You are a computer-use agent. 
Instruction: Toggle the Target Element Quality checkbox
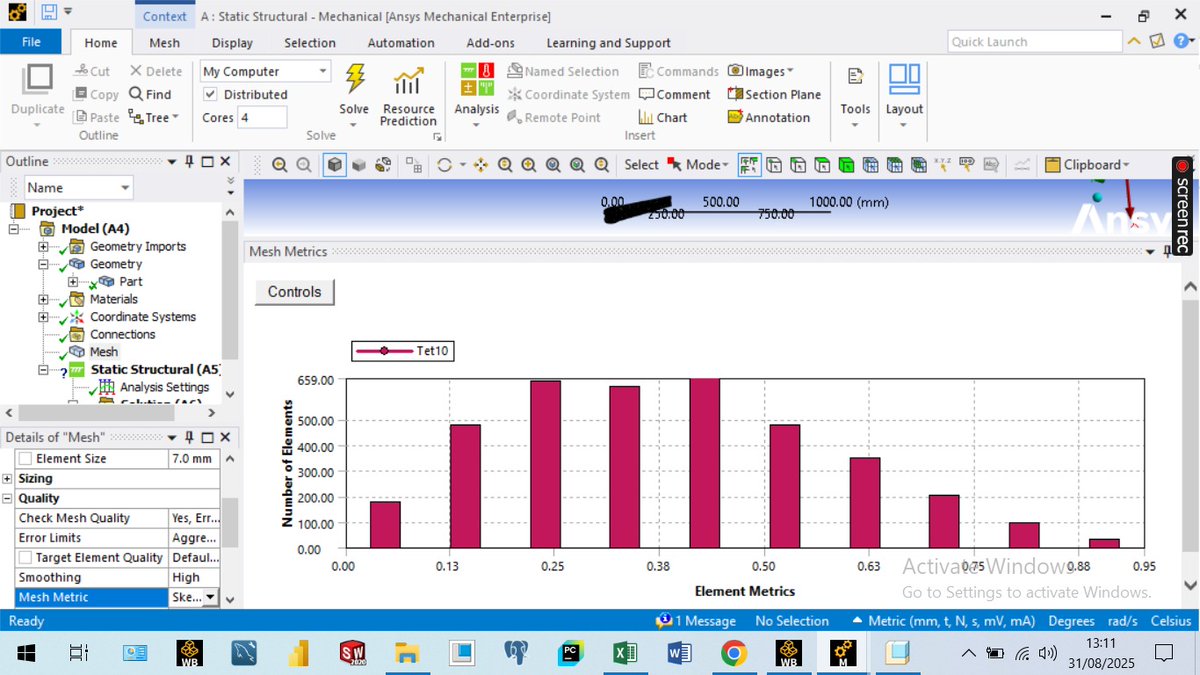[25, 557]
